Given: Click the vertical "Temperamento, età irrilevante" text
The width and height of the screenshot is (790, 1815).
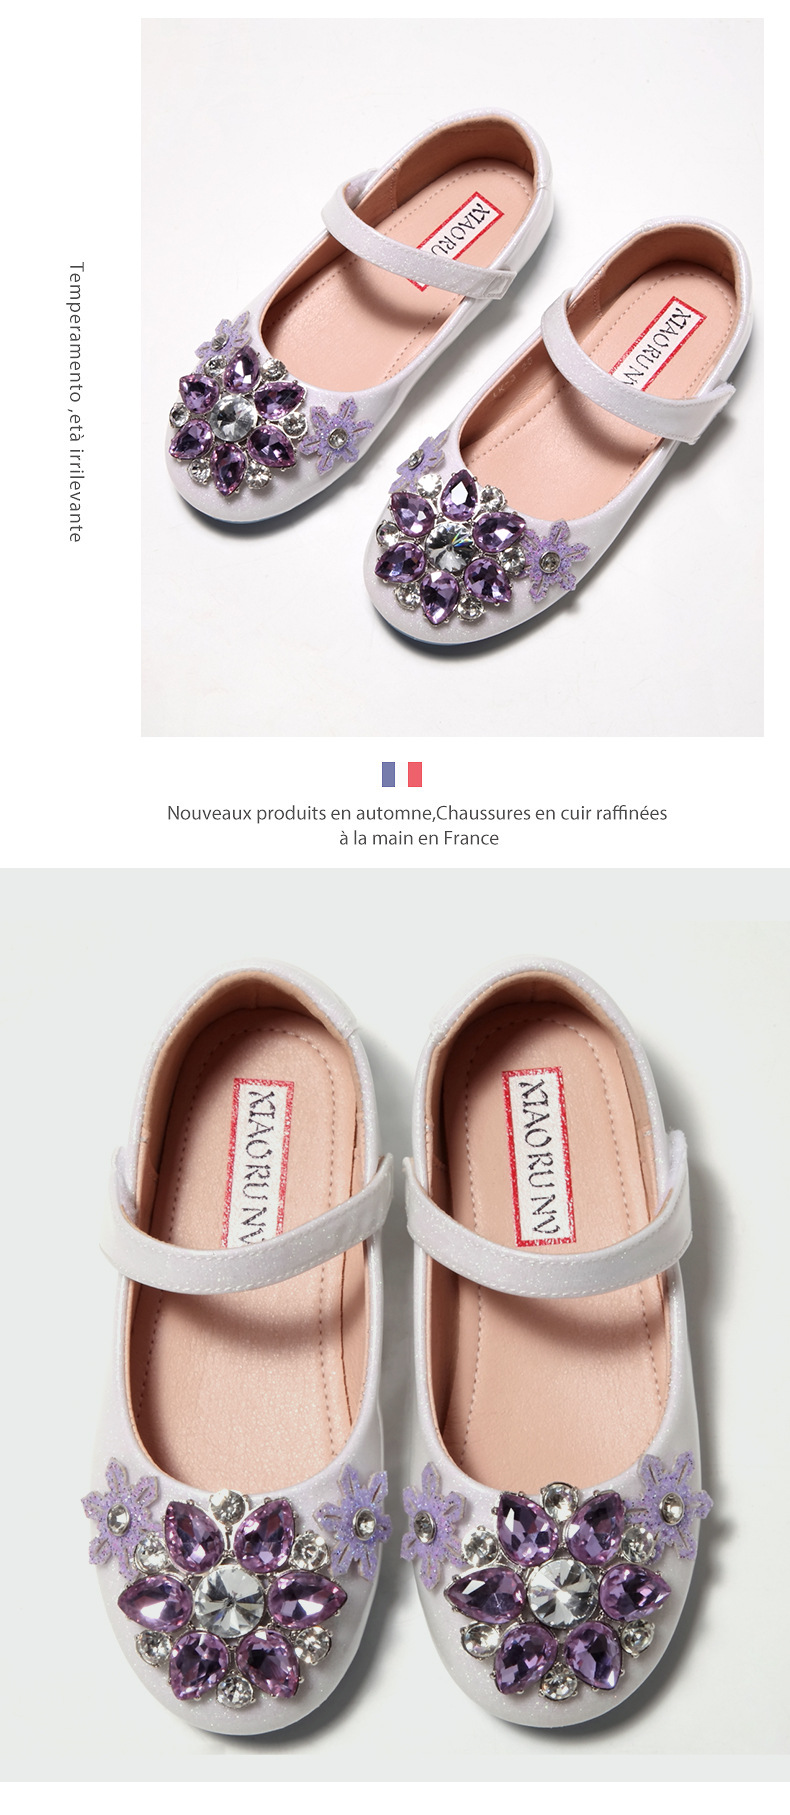Looking at the screenshot, I should pos(75,402).
